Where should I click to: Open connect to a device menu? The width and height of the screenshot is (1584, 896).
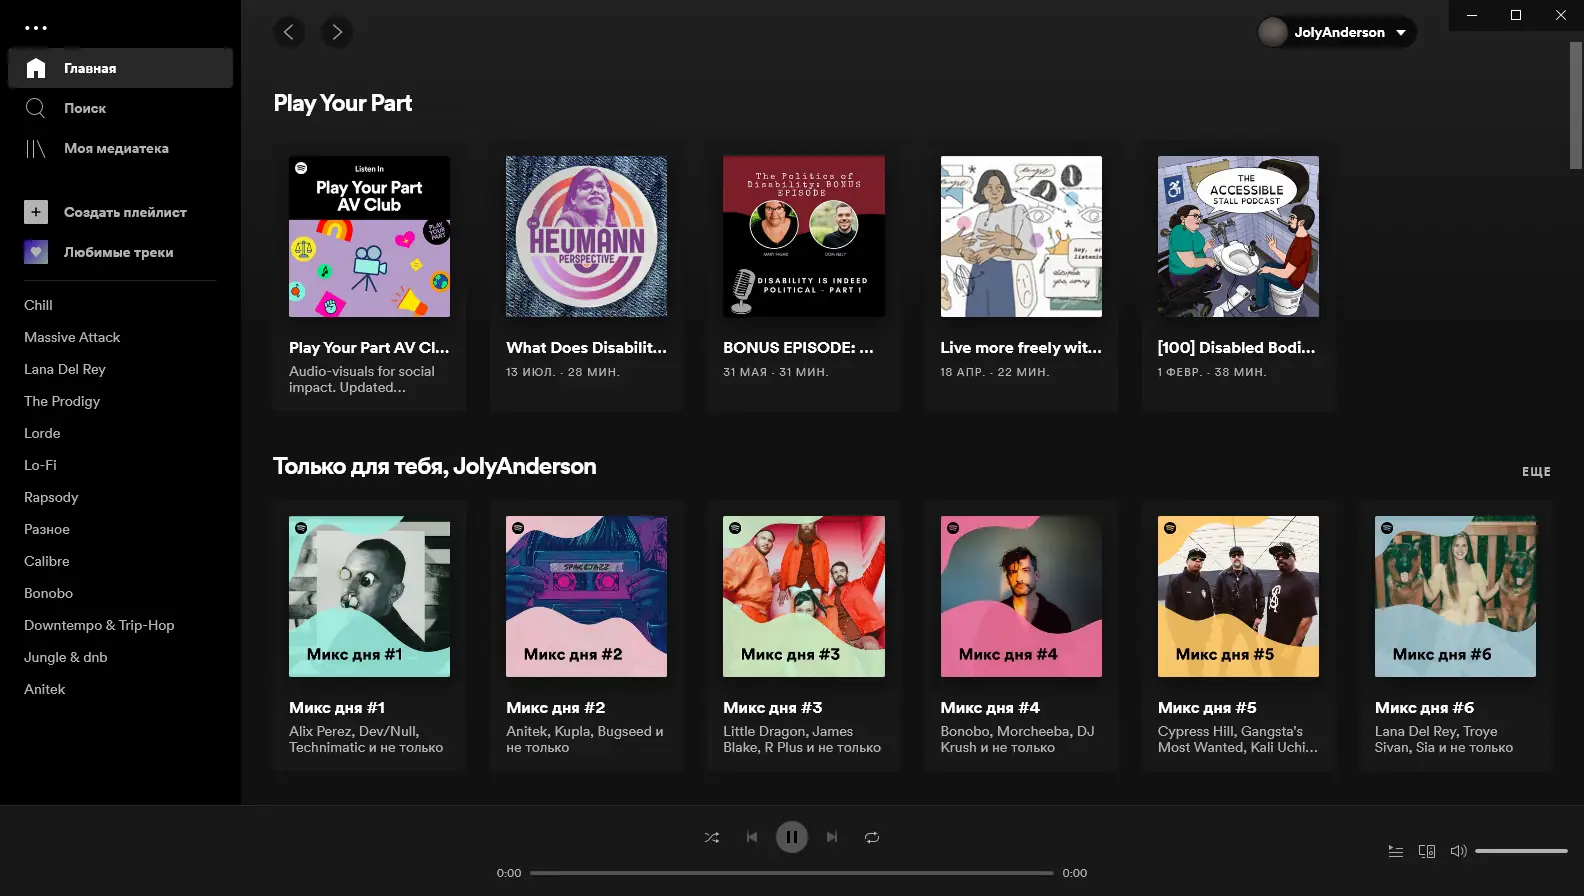(1427, 851)
